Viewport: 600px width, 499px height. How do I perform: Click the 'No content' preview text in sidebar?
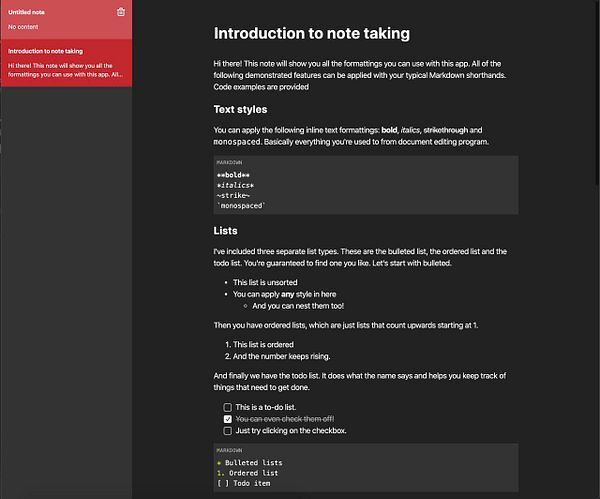click(x=23, y=26)
